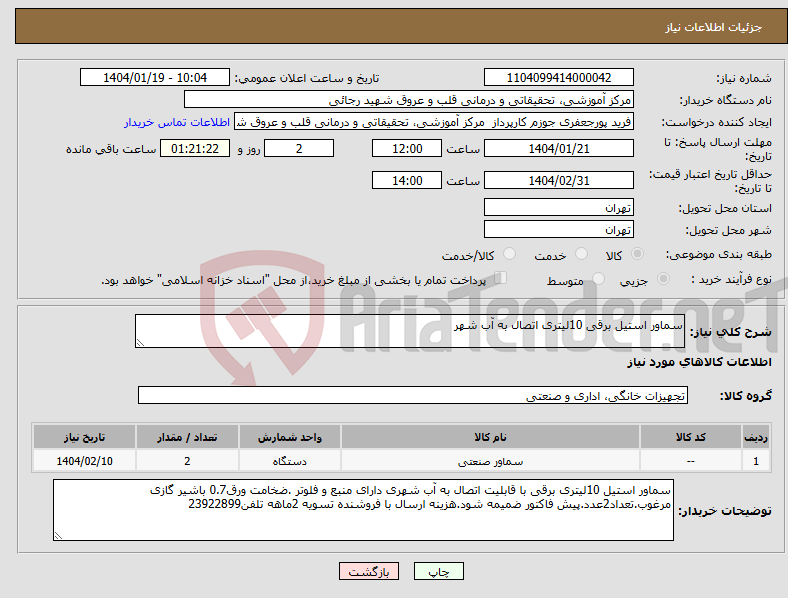
Task: Select the خدمت radio button
Action: tap(581, 254)
